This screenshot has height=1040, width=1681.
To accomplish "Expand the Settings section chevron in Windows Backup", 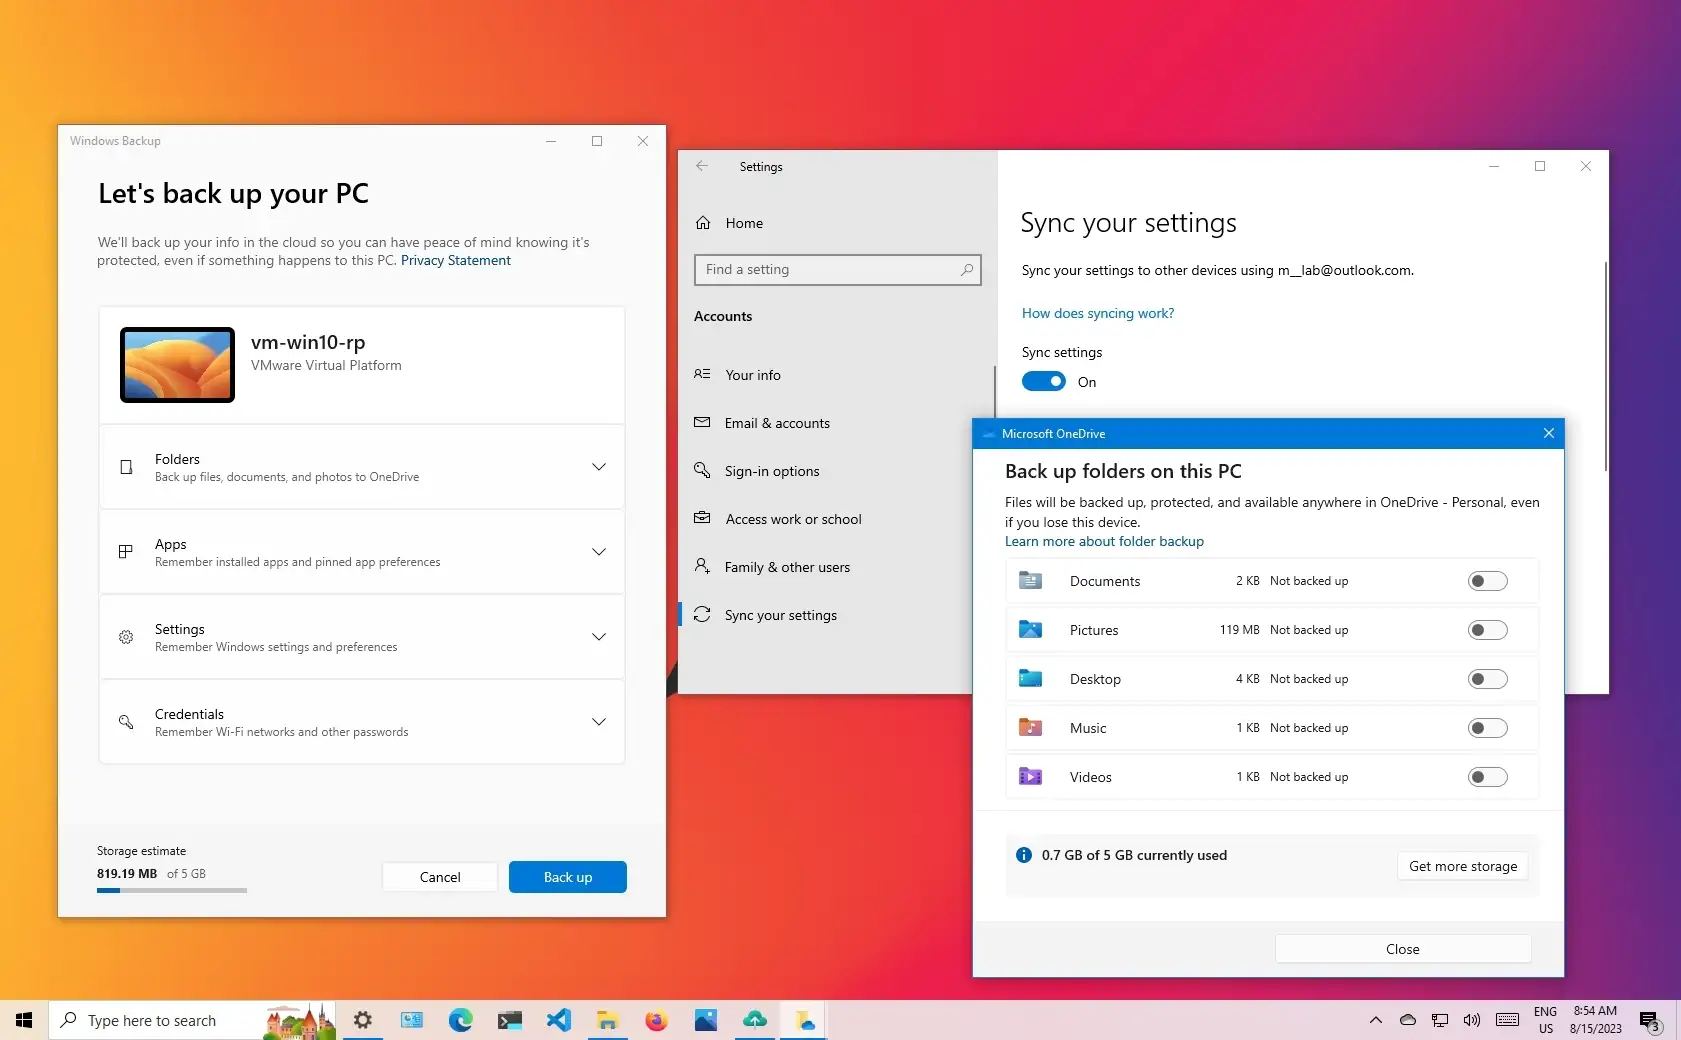I will [599, 637].
